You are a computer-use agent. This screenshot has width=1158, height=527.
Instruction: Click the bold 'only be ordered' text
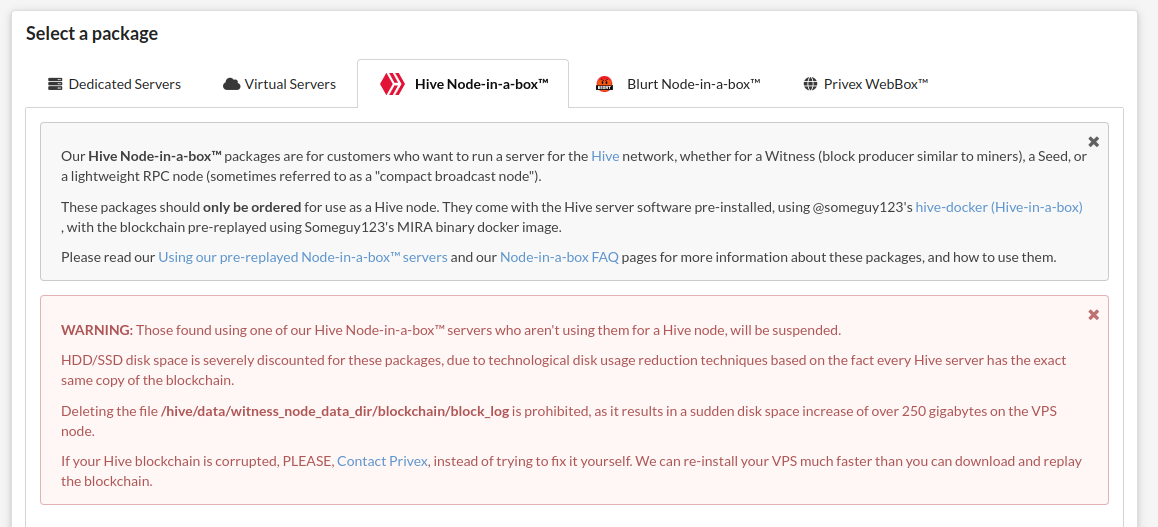(252, 207)
